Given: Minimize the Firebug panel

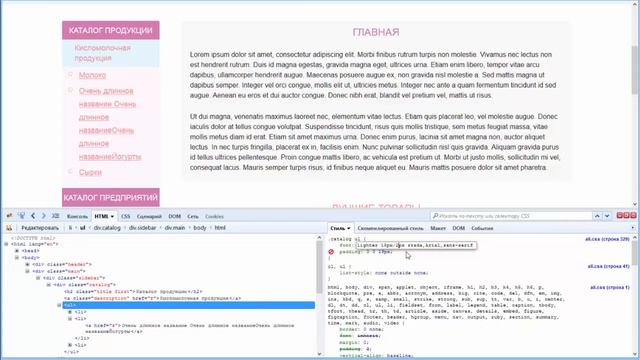Looking at the screenshot, I should point(620,215).
